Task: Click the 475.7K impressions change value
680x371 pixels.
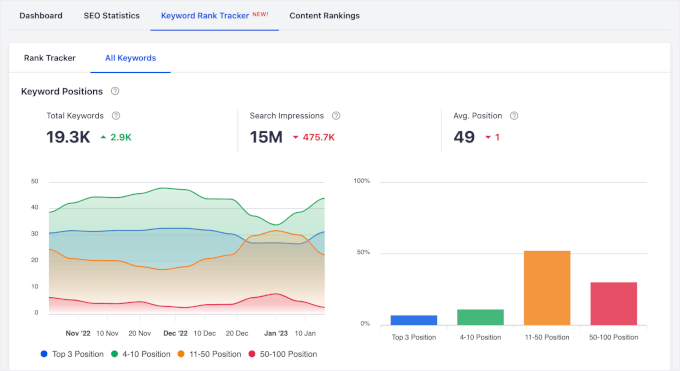Action: tap(319, 137)
